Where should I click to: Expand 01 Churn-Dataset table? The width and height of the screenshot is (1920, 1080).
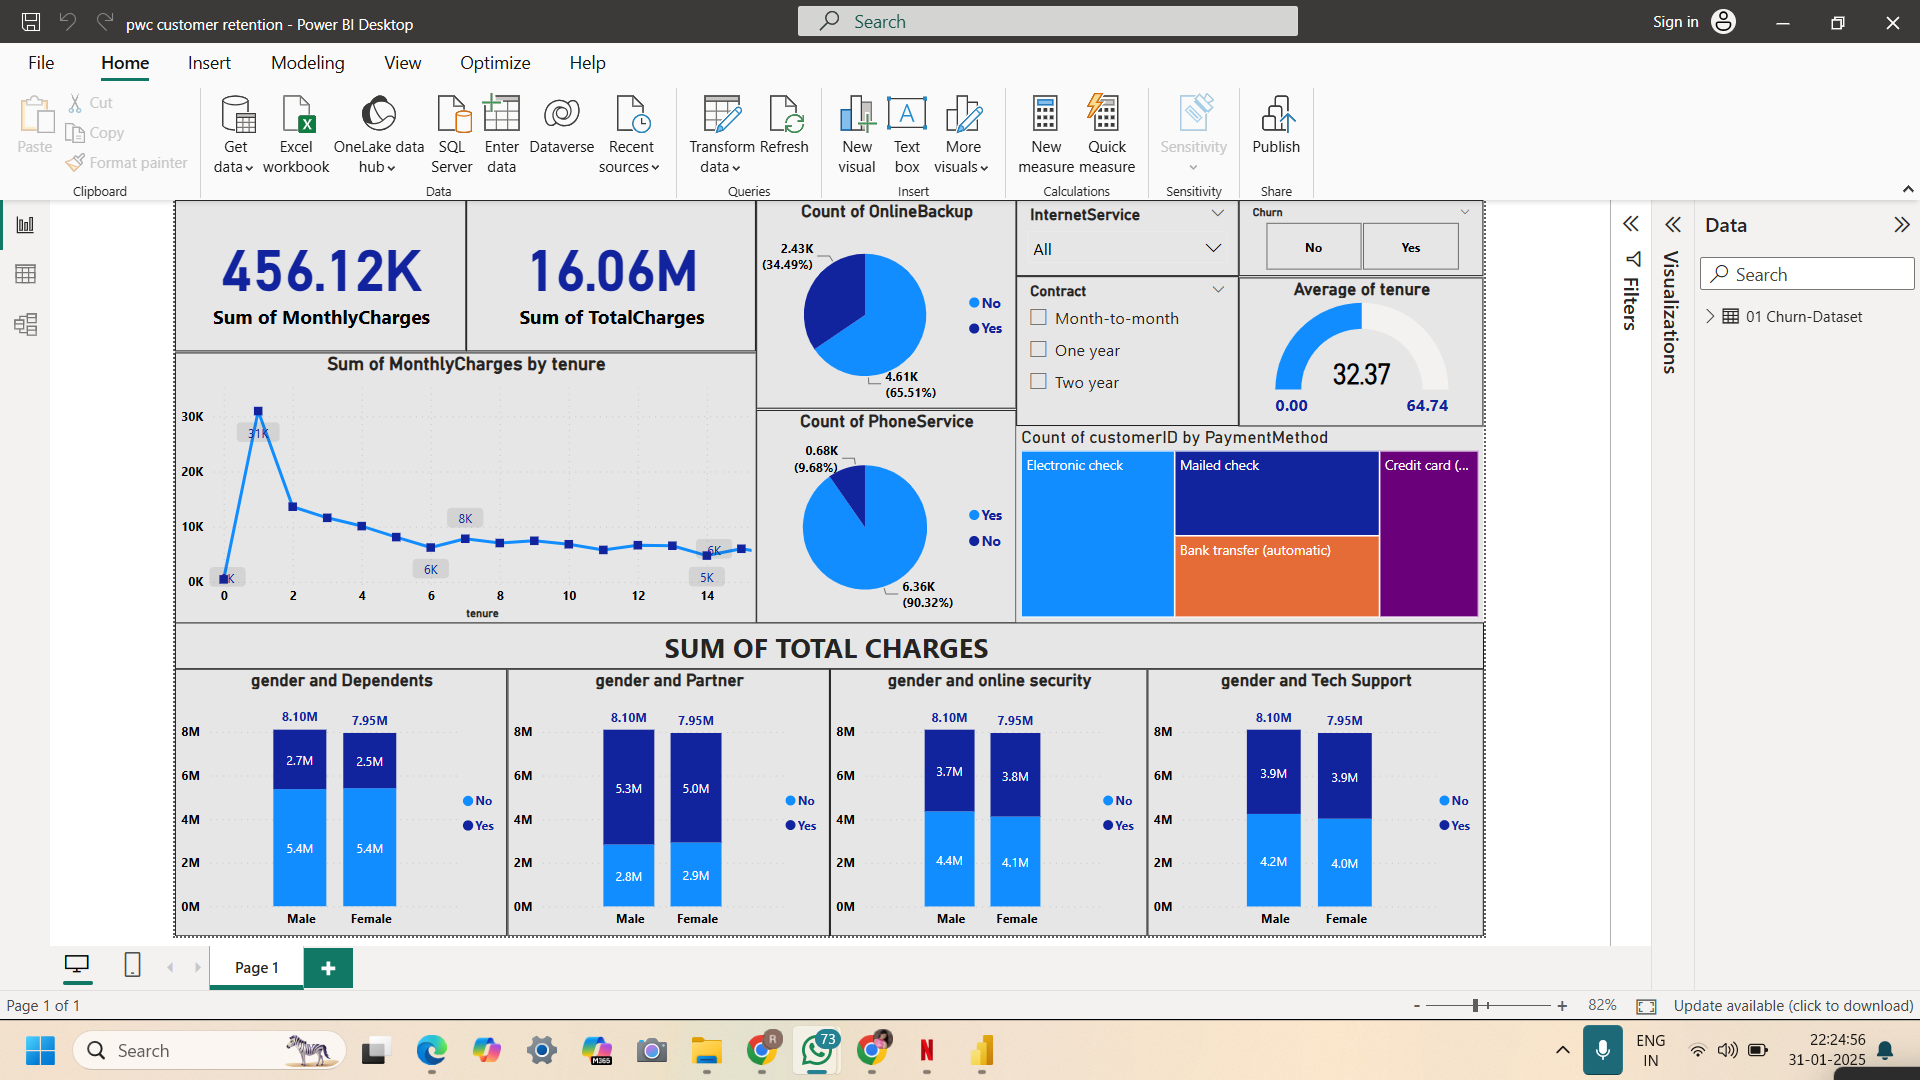pos(1710,316)
